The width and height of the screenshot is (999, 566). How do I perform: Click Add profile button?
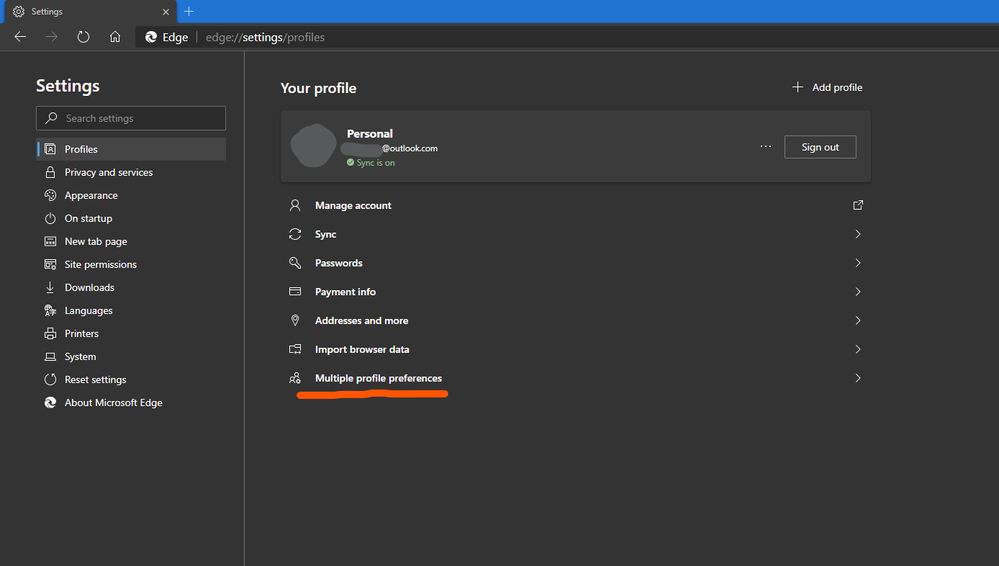tap(827, 87)
